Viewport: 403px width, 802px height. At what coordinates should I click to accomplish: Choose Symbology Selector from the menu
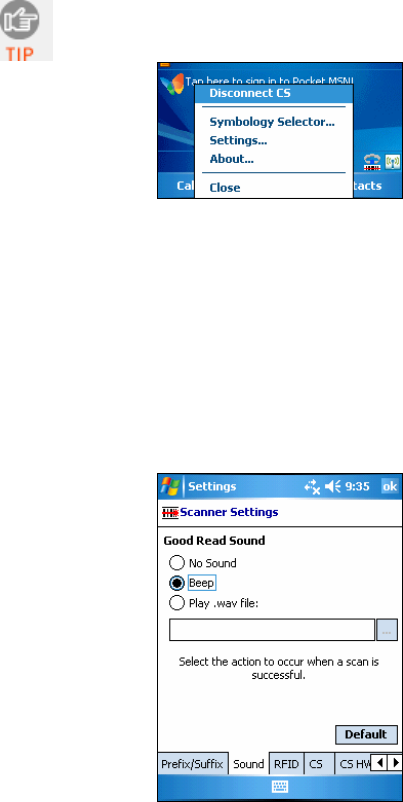click(x=272, y=122)
